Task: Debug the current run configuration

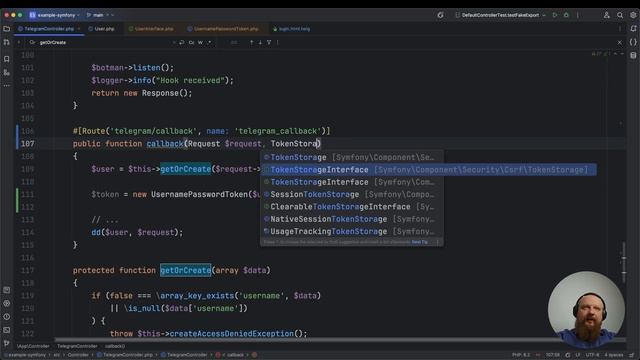Action: 566,15
